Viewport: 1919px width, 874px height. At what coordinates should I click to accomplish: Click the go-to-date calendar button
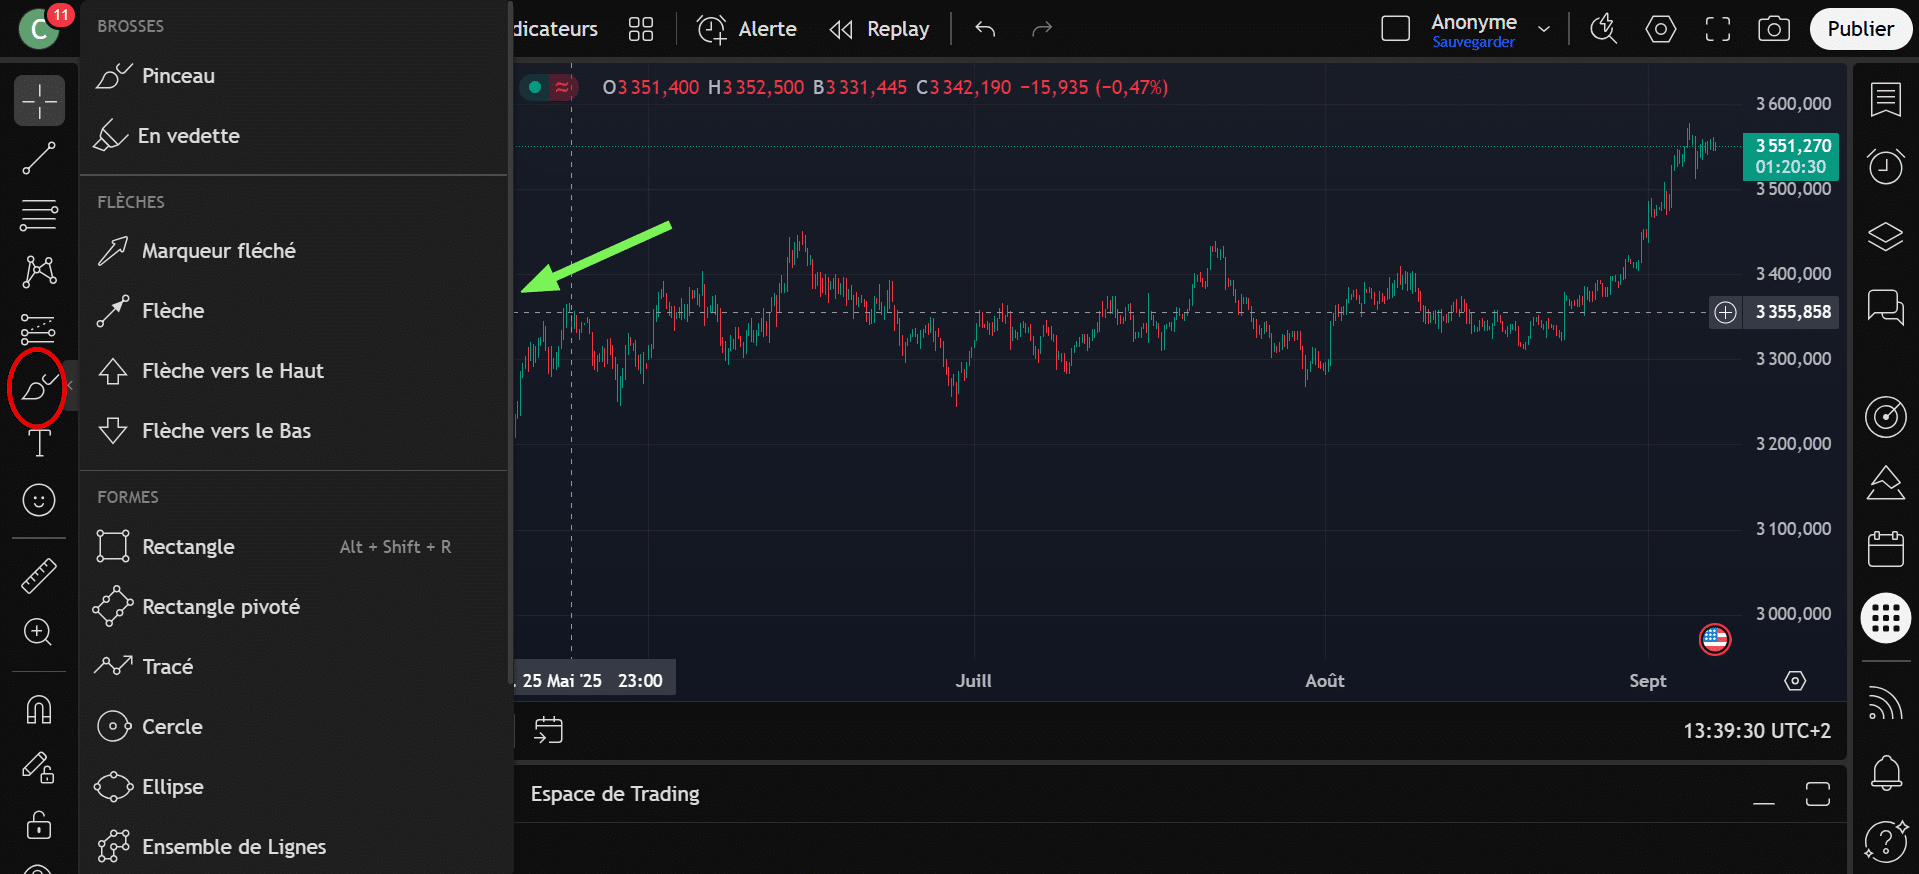point(548,731)
